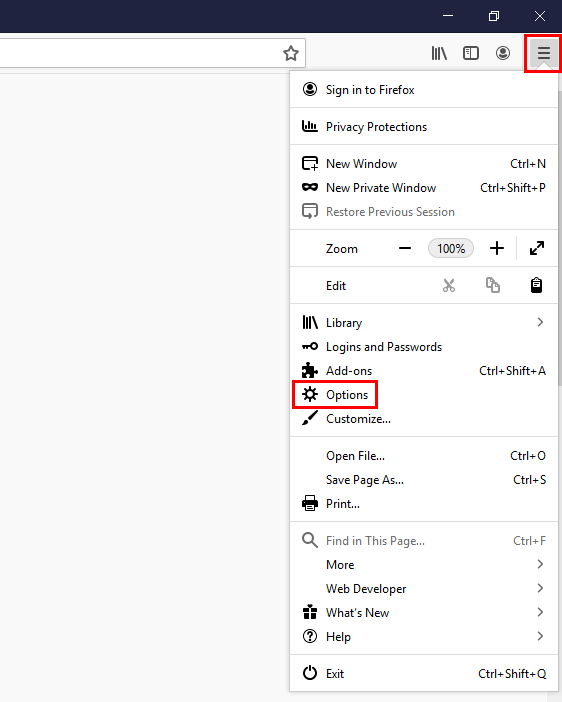The image size is (562, 702).
Task: Click the Ctrl+Shift+Q shortcut text
Action: tap(512, 673)
